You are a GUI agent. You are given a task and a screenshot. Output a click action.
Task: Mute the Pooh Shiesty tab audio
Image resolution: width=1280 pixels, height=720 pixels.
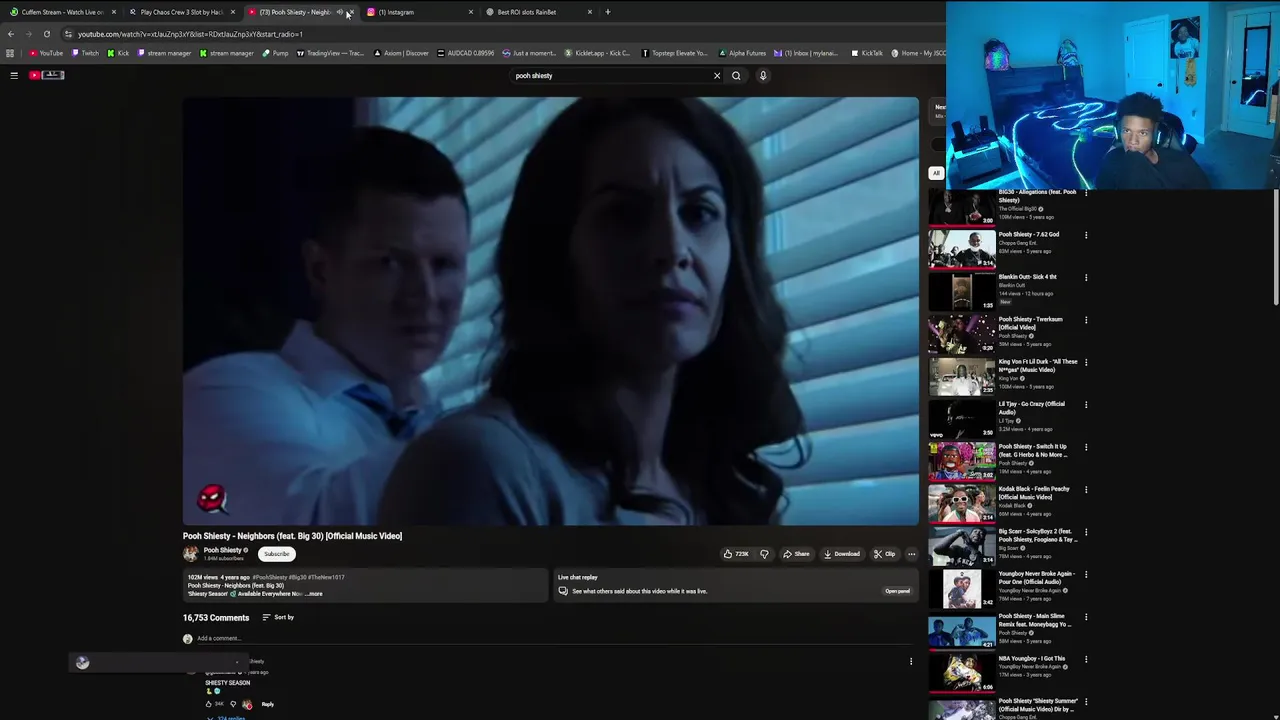click(x=340, y=12)
